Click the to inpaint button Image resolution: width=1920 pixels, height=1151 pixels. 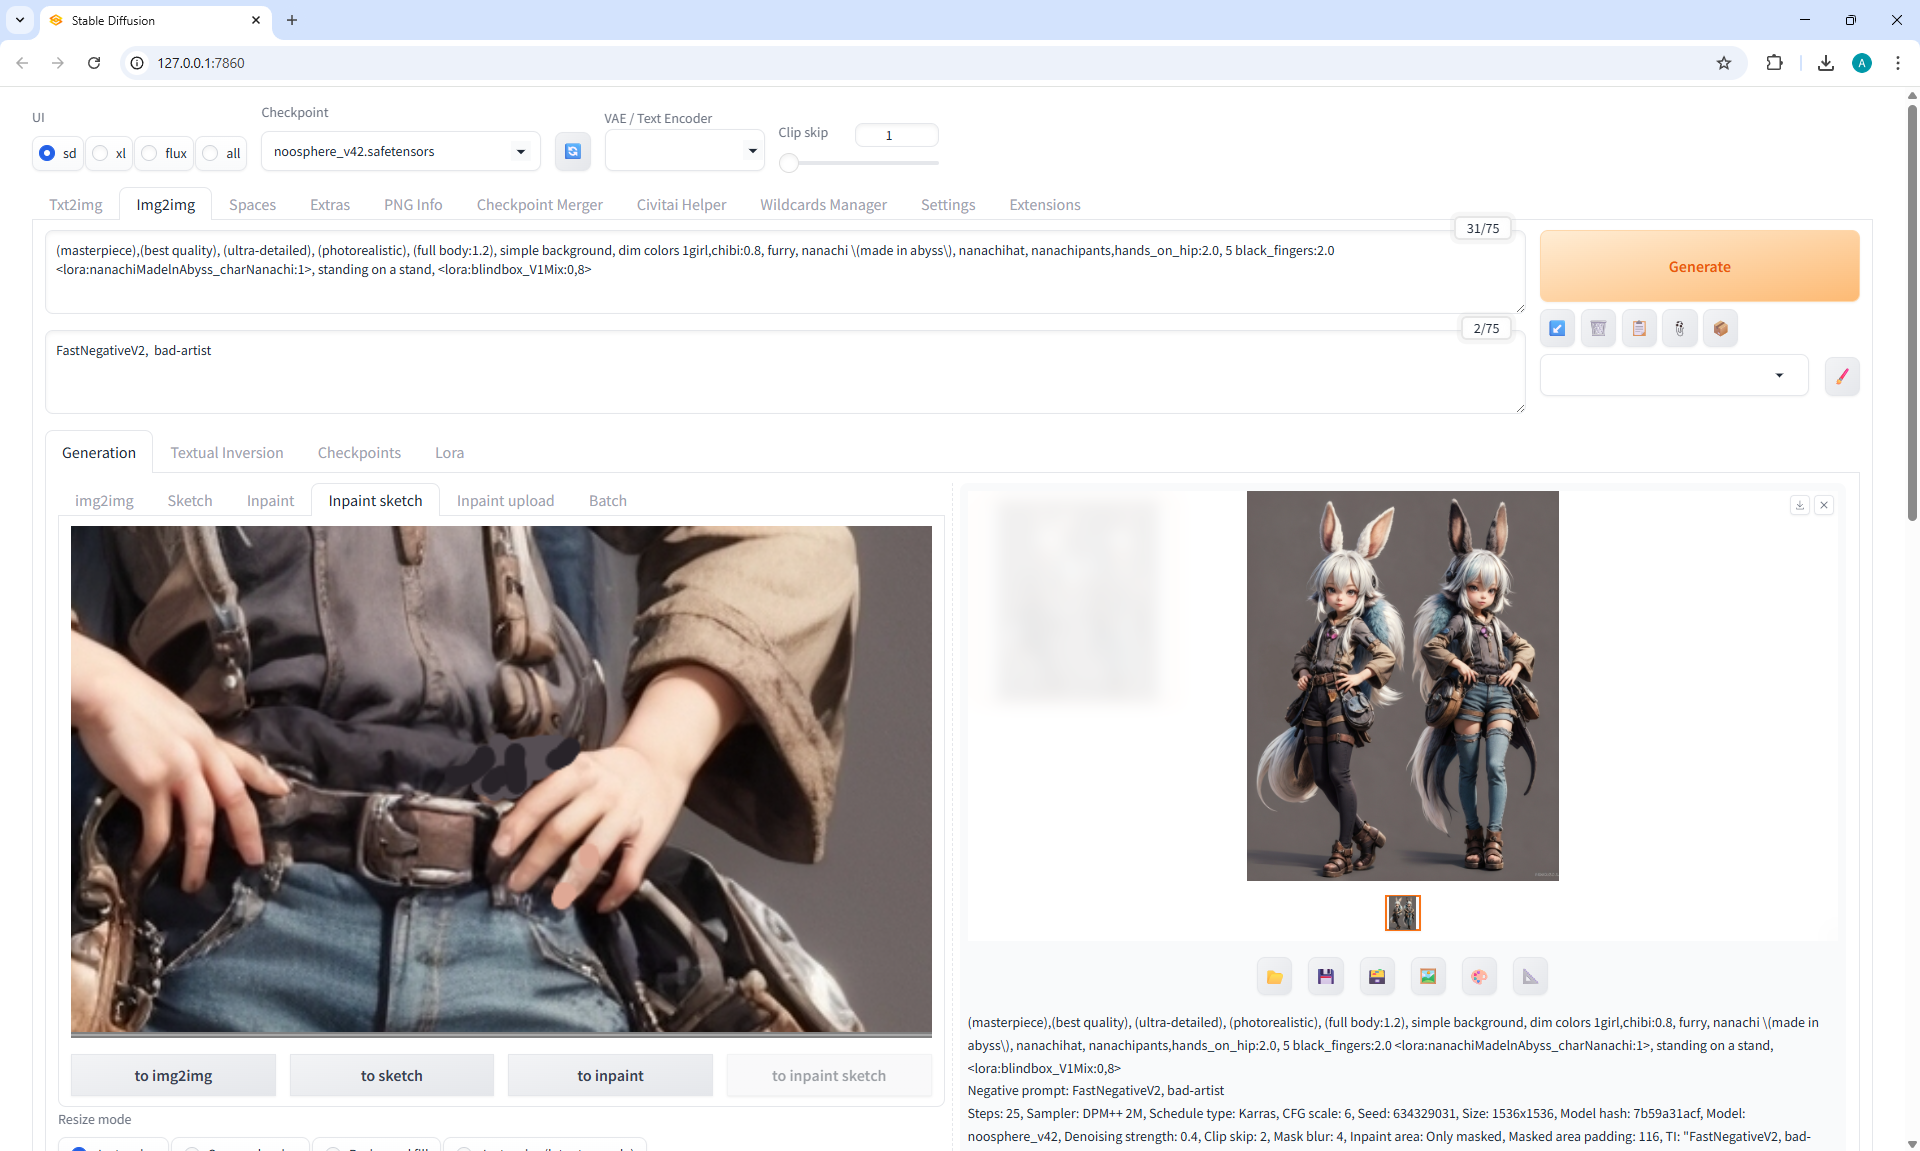coord(610,1076)
